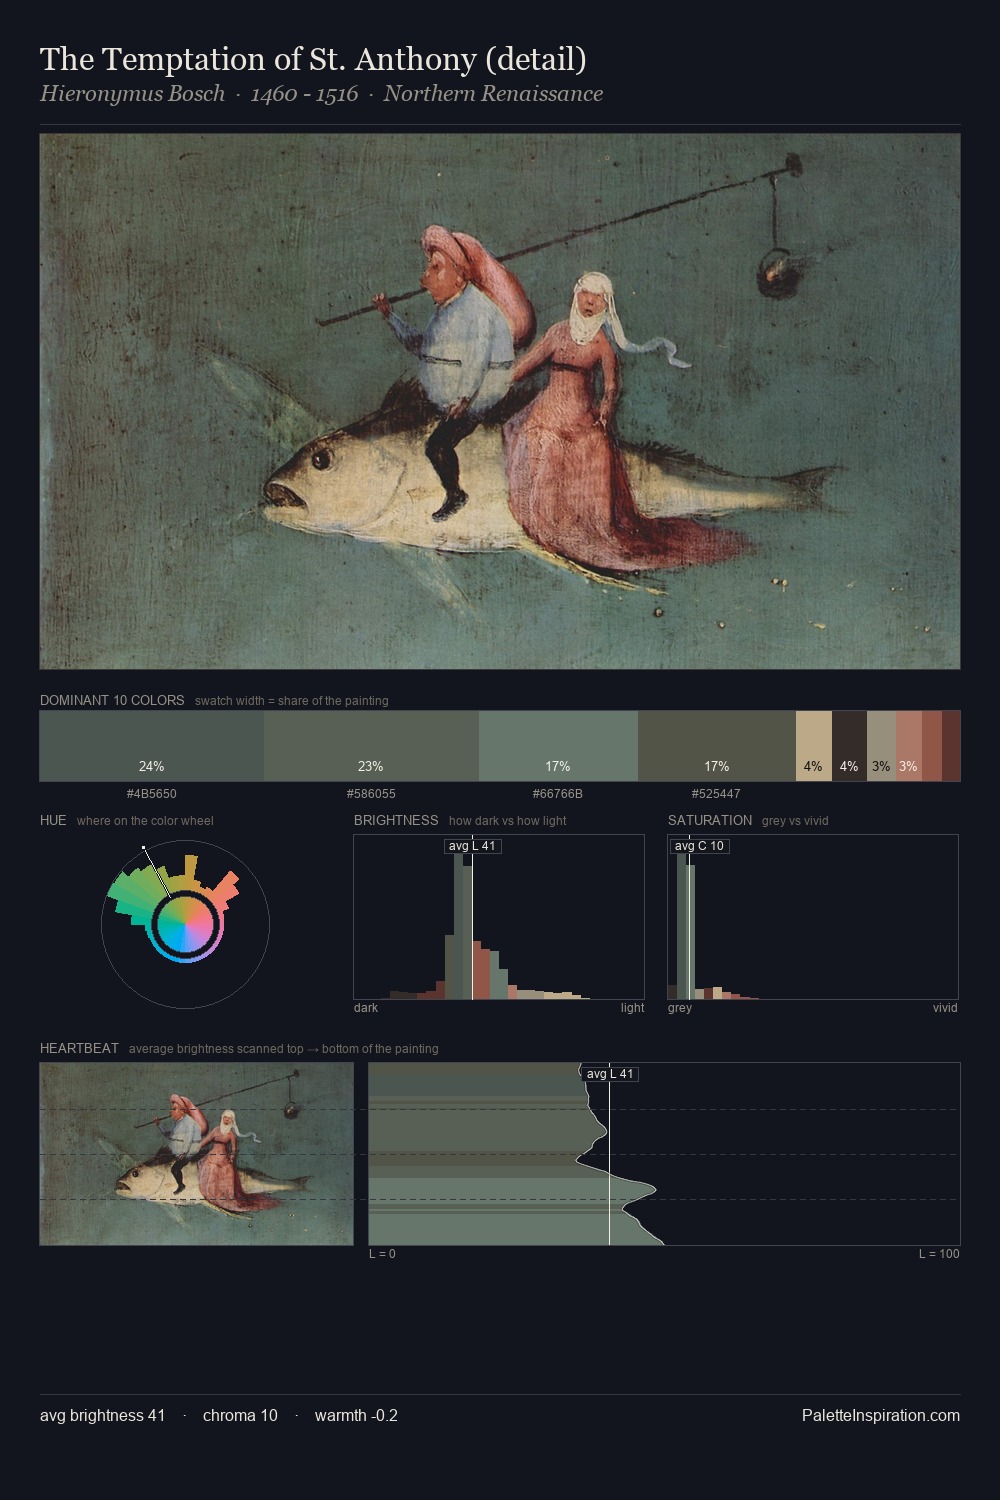
Task: Click the 'vivid' axis label
Action: 945,1008
